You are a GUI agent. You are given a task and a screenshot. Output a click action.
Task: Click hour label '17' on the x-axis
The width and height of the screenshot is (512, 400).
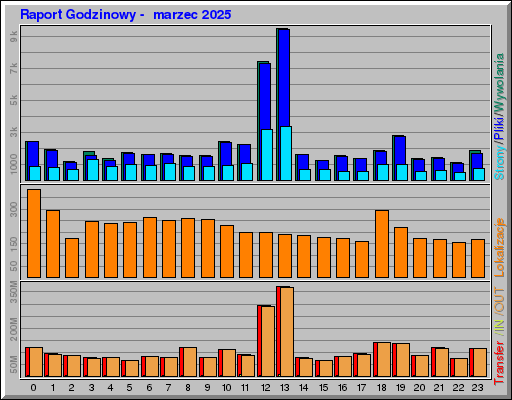pyautogui.click(x=361, y=388)
